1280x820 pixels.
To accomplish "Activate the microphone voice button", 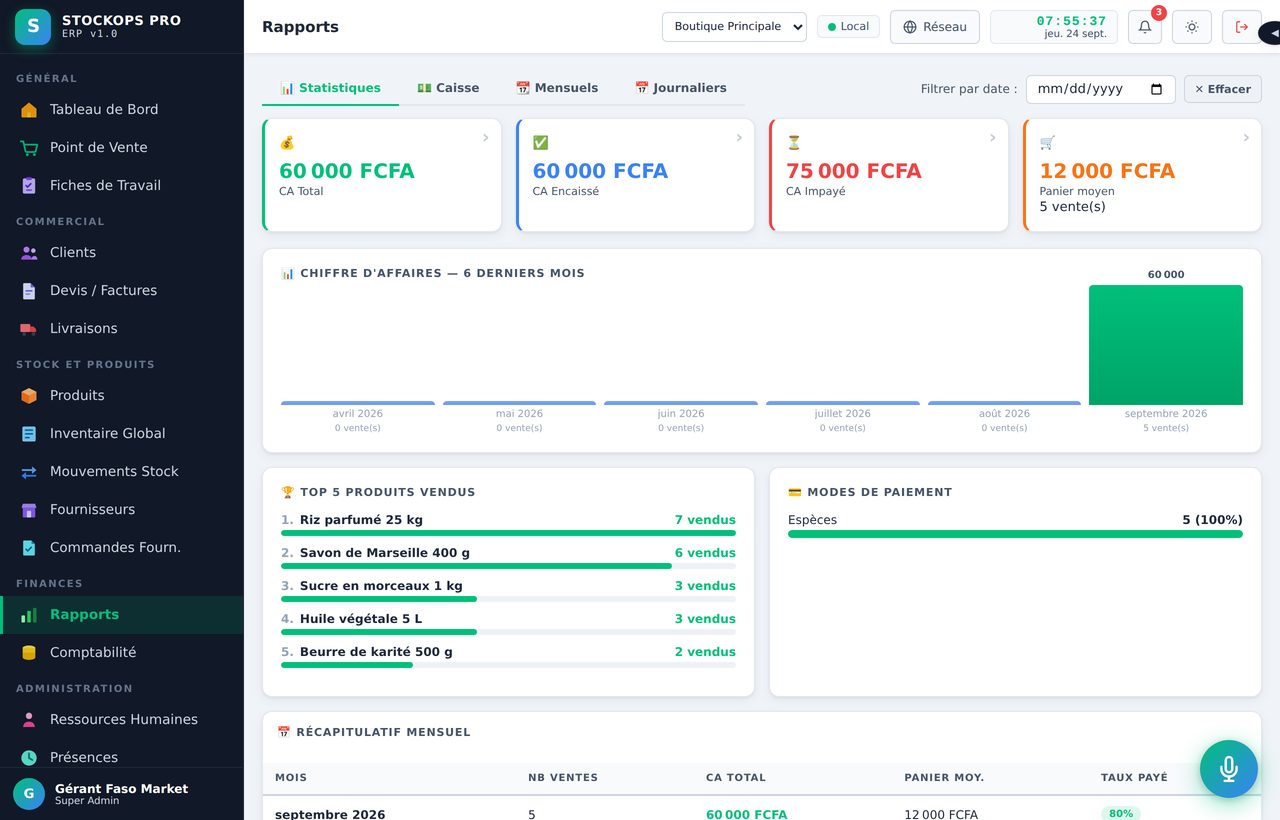I will [1229, 769].
